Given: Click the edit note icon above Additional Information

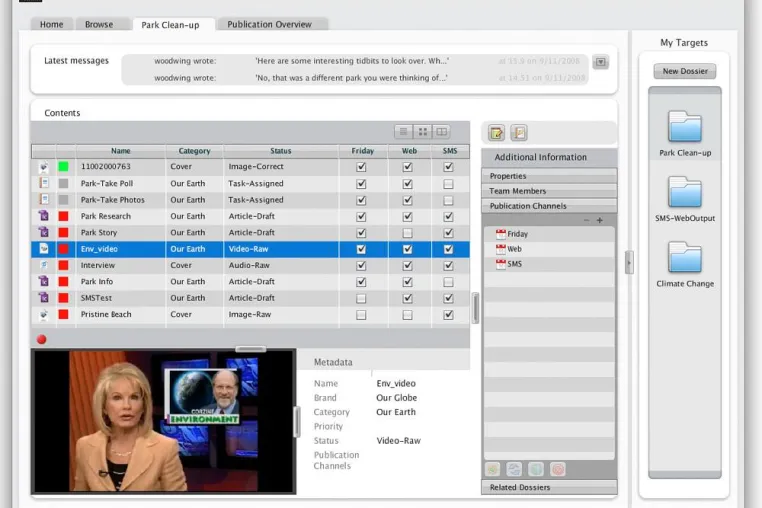Looking at the screenshot, I should point(496,133).
